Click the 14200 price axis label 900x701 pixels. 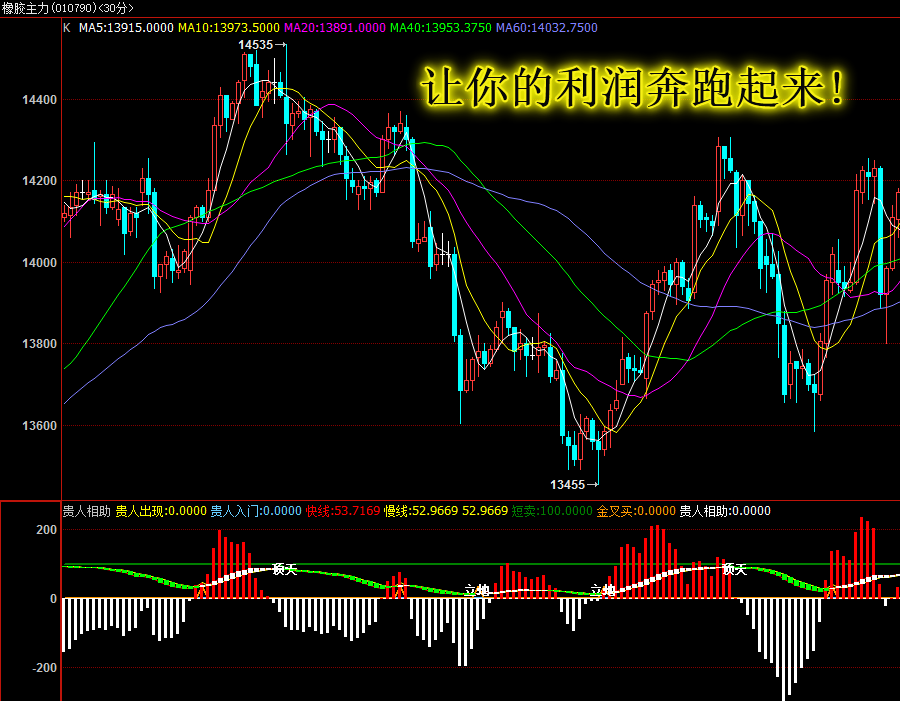click(x=40, y=181)
